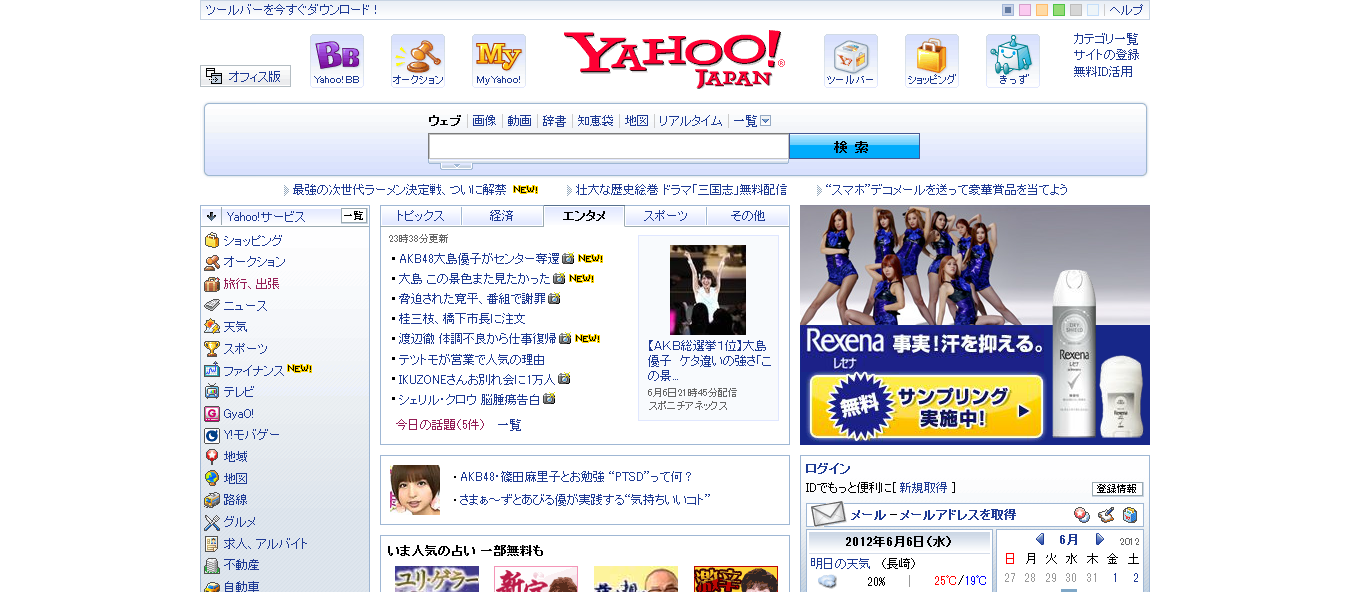Go to previous month in calendar
1349x592 pixels.
[1040, 539]
